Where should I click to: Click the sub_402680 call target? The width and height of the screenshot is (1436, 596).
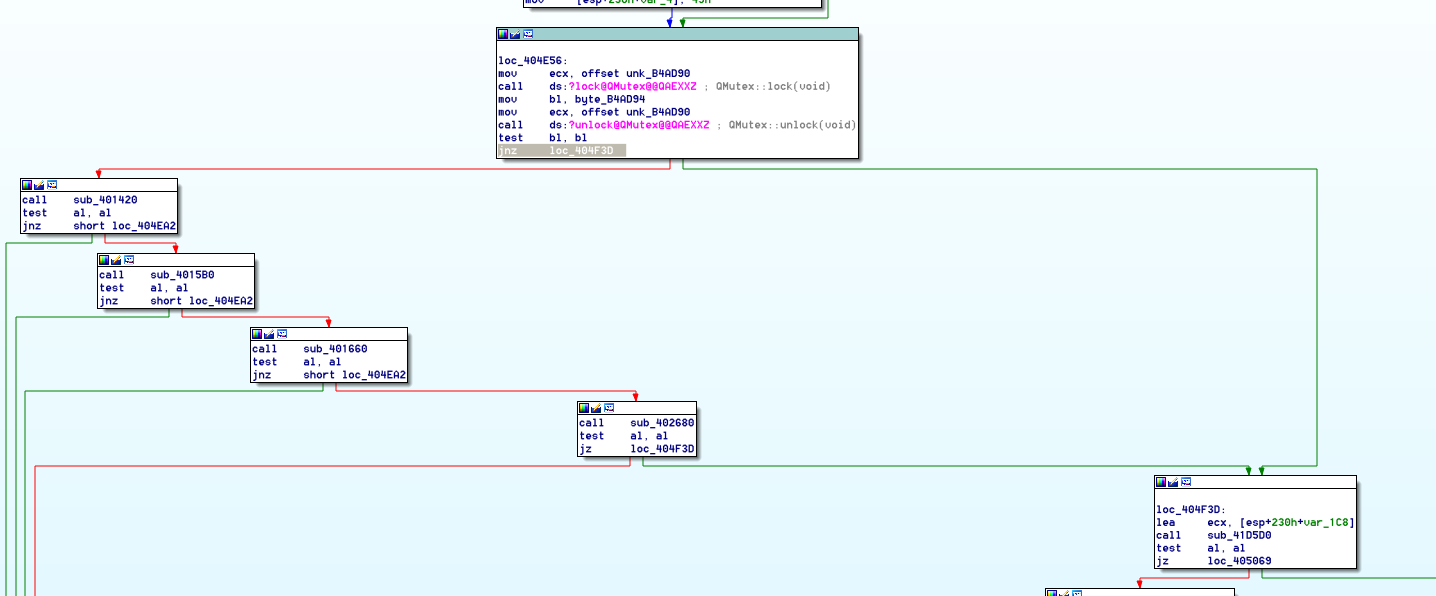(662, 423)
